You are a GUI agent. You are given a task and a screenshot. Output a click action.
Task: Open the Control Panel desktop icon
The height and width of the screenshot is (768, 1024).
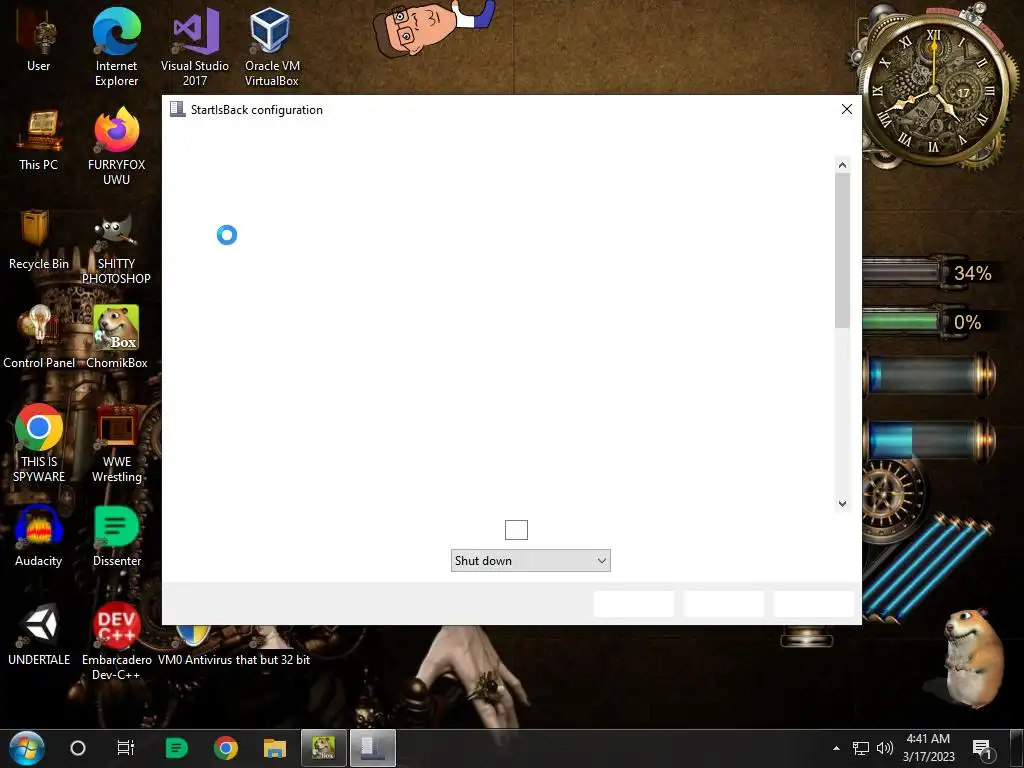point(39,338)
